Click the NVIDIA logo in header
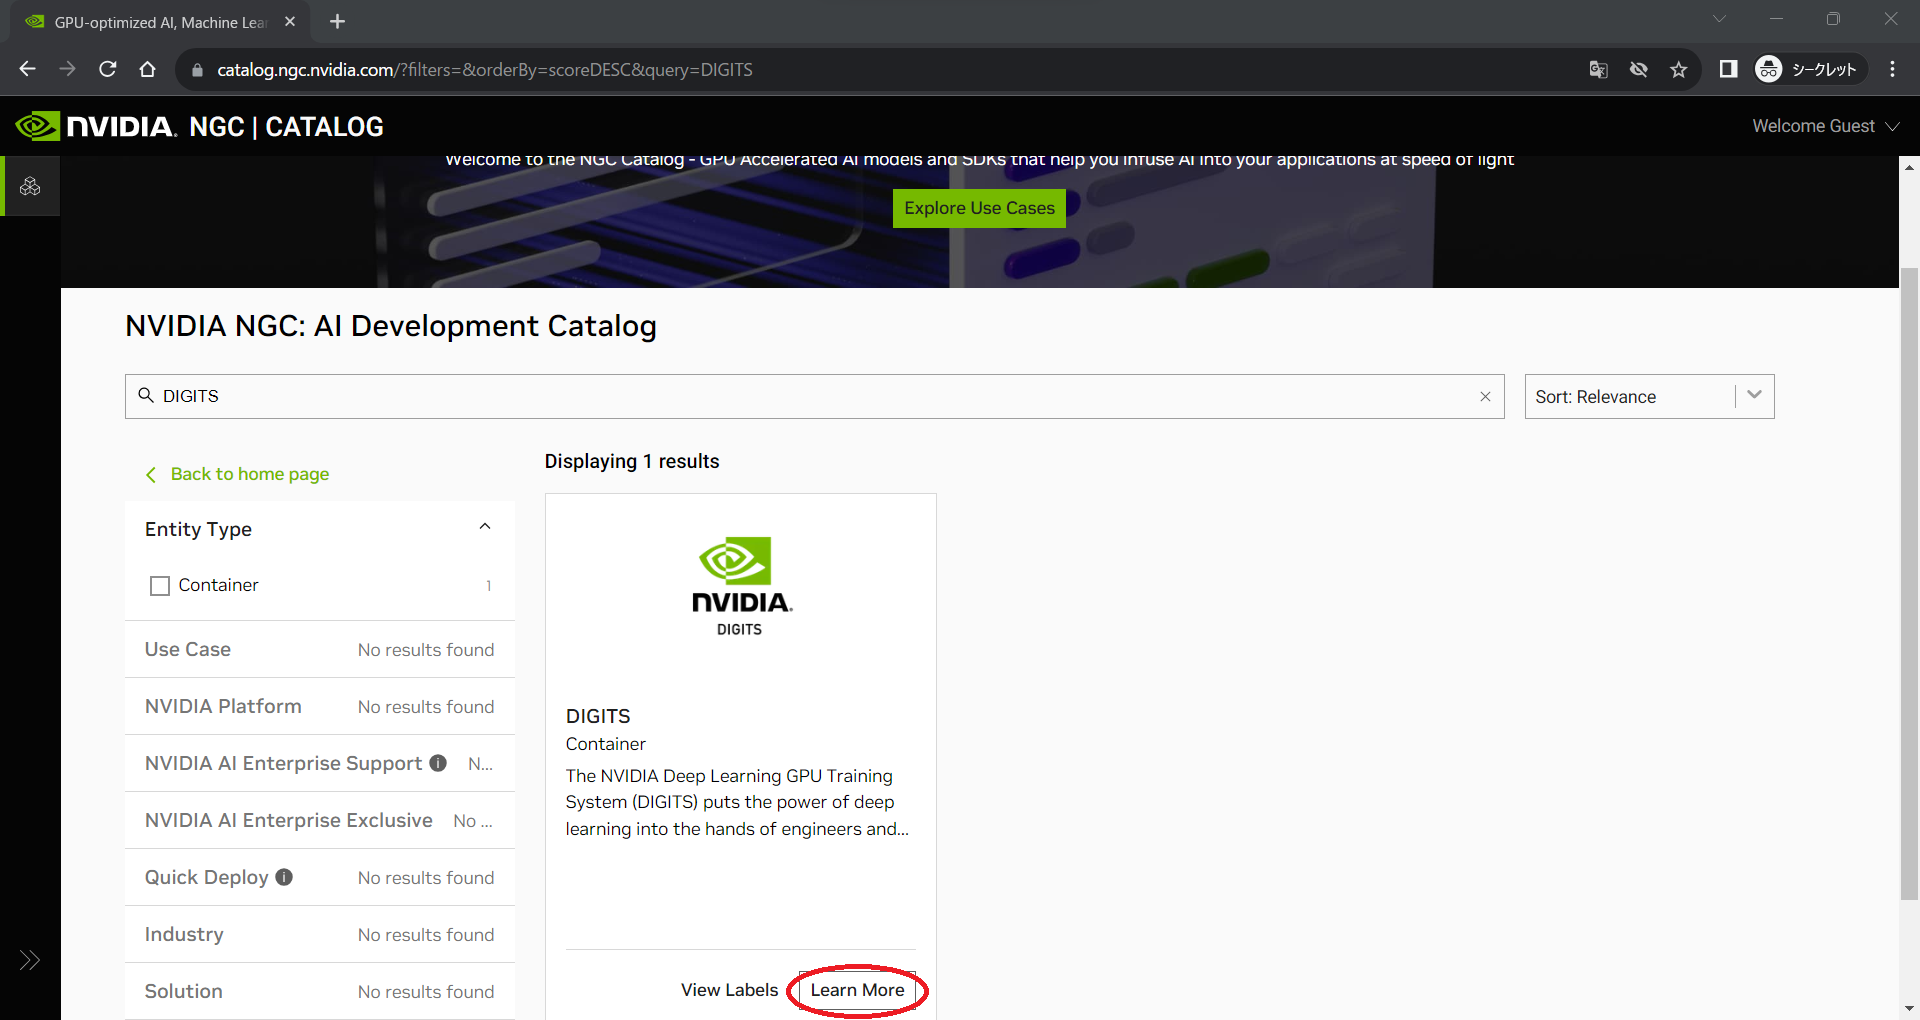 point(96,126)
